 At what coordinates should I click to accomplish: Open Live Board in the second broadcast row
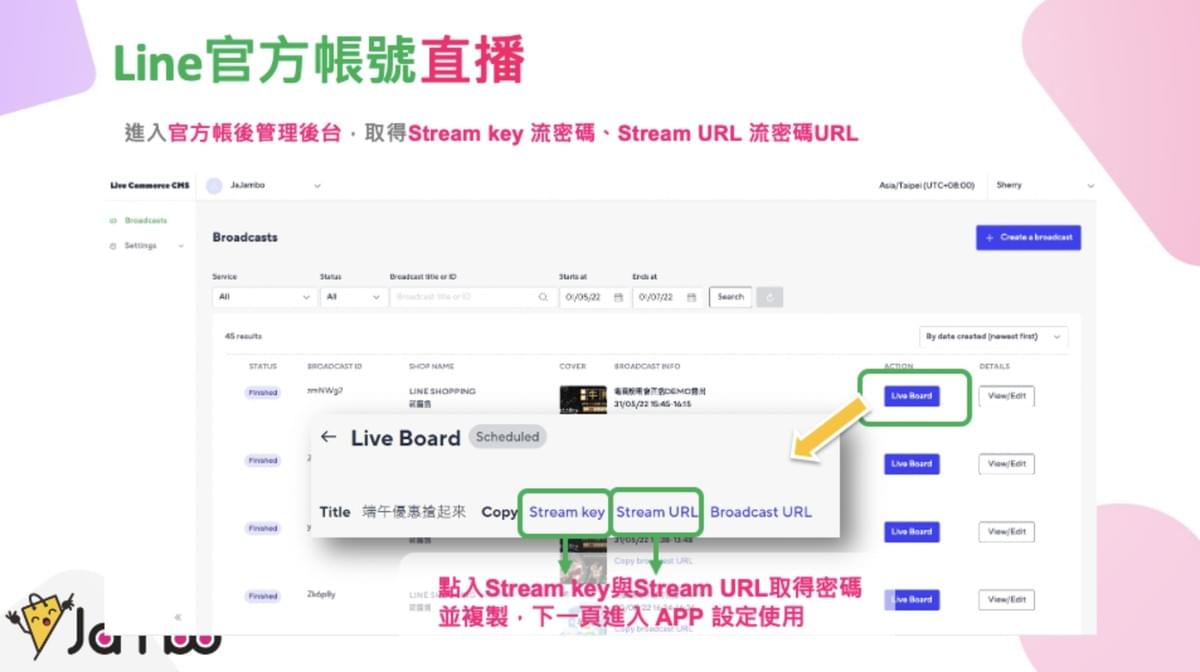pyautogui.click(x=911, y=464)
